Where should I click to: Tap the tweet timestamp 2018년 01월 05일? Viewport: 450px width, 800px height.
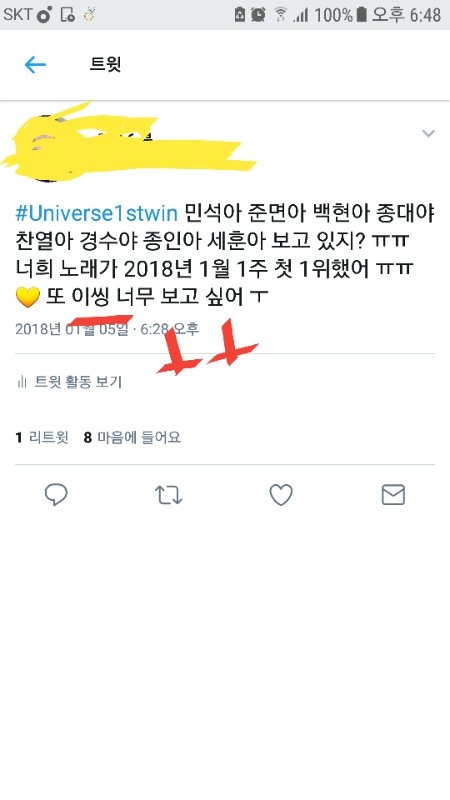tap(71, 329)
